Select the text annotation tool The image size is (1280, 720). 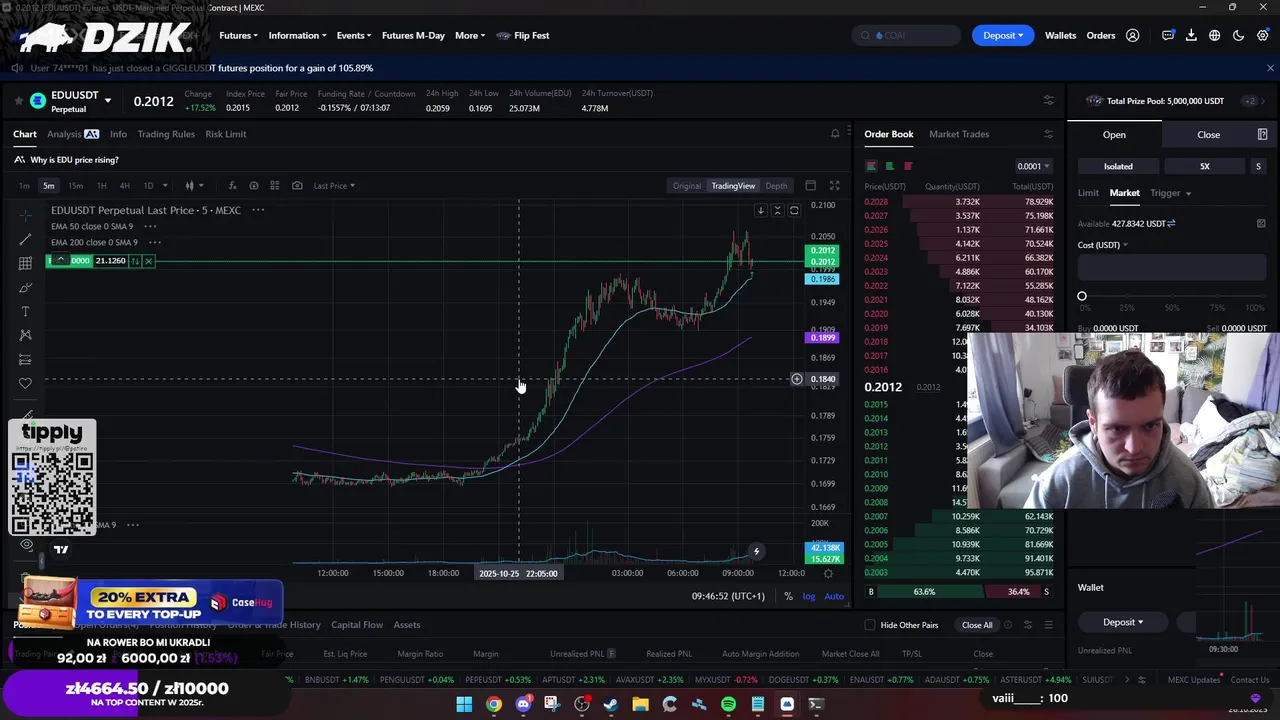point(25,311)
